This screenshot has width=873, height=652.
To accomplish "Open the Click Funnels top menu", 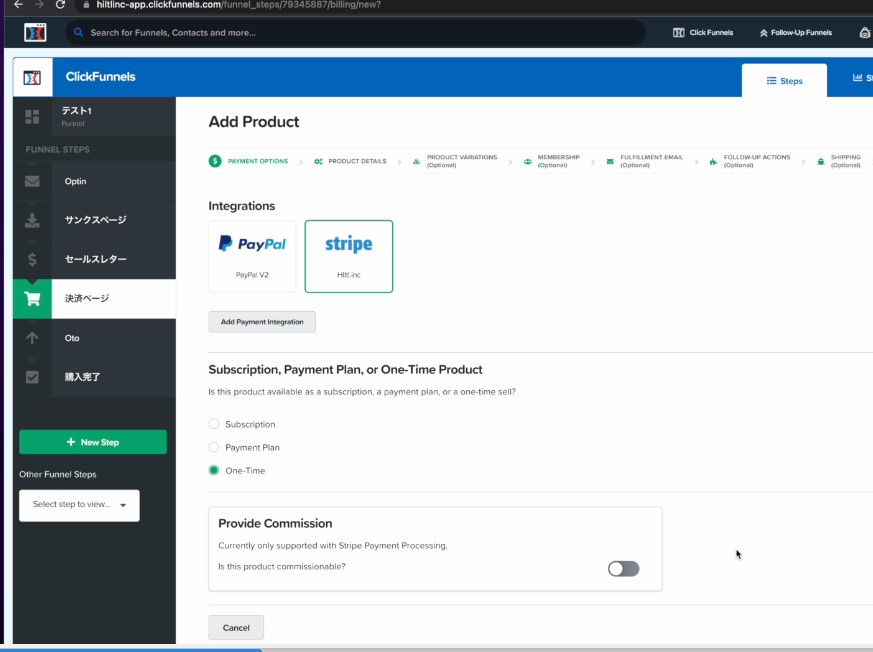I will 703,32.
